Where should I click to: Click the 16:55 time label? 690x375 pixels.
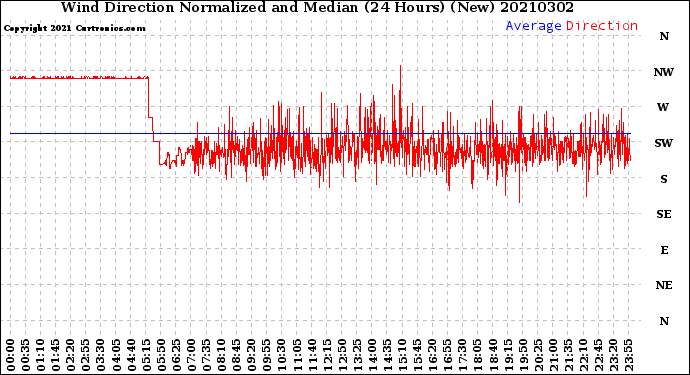448,355
